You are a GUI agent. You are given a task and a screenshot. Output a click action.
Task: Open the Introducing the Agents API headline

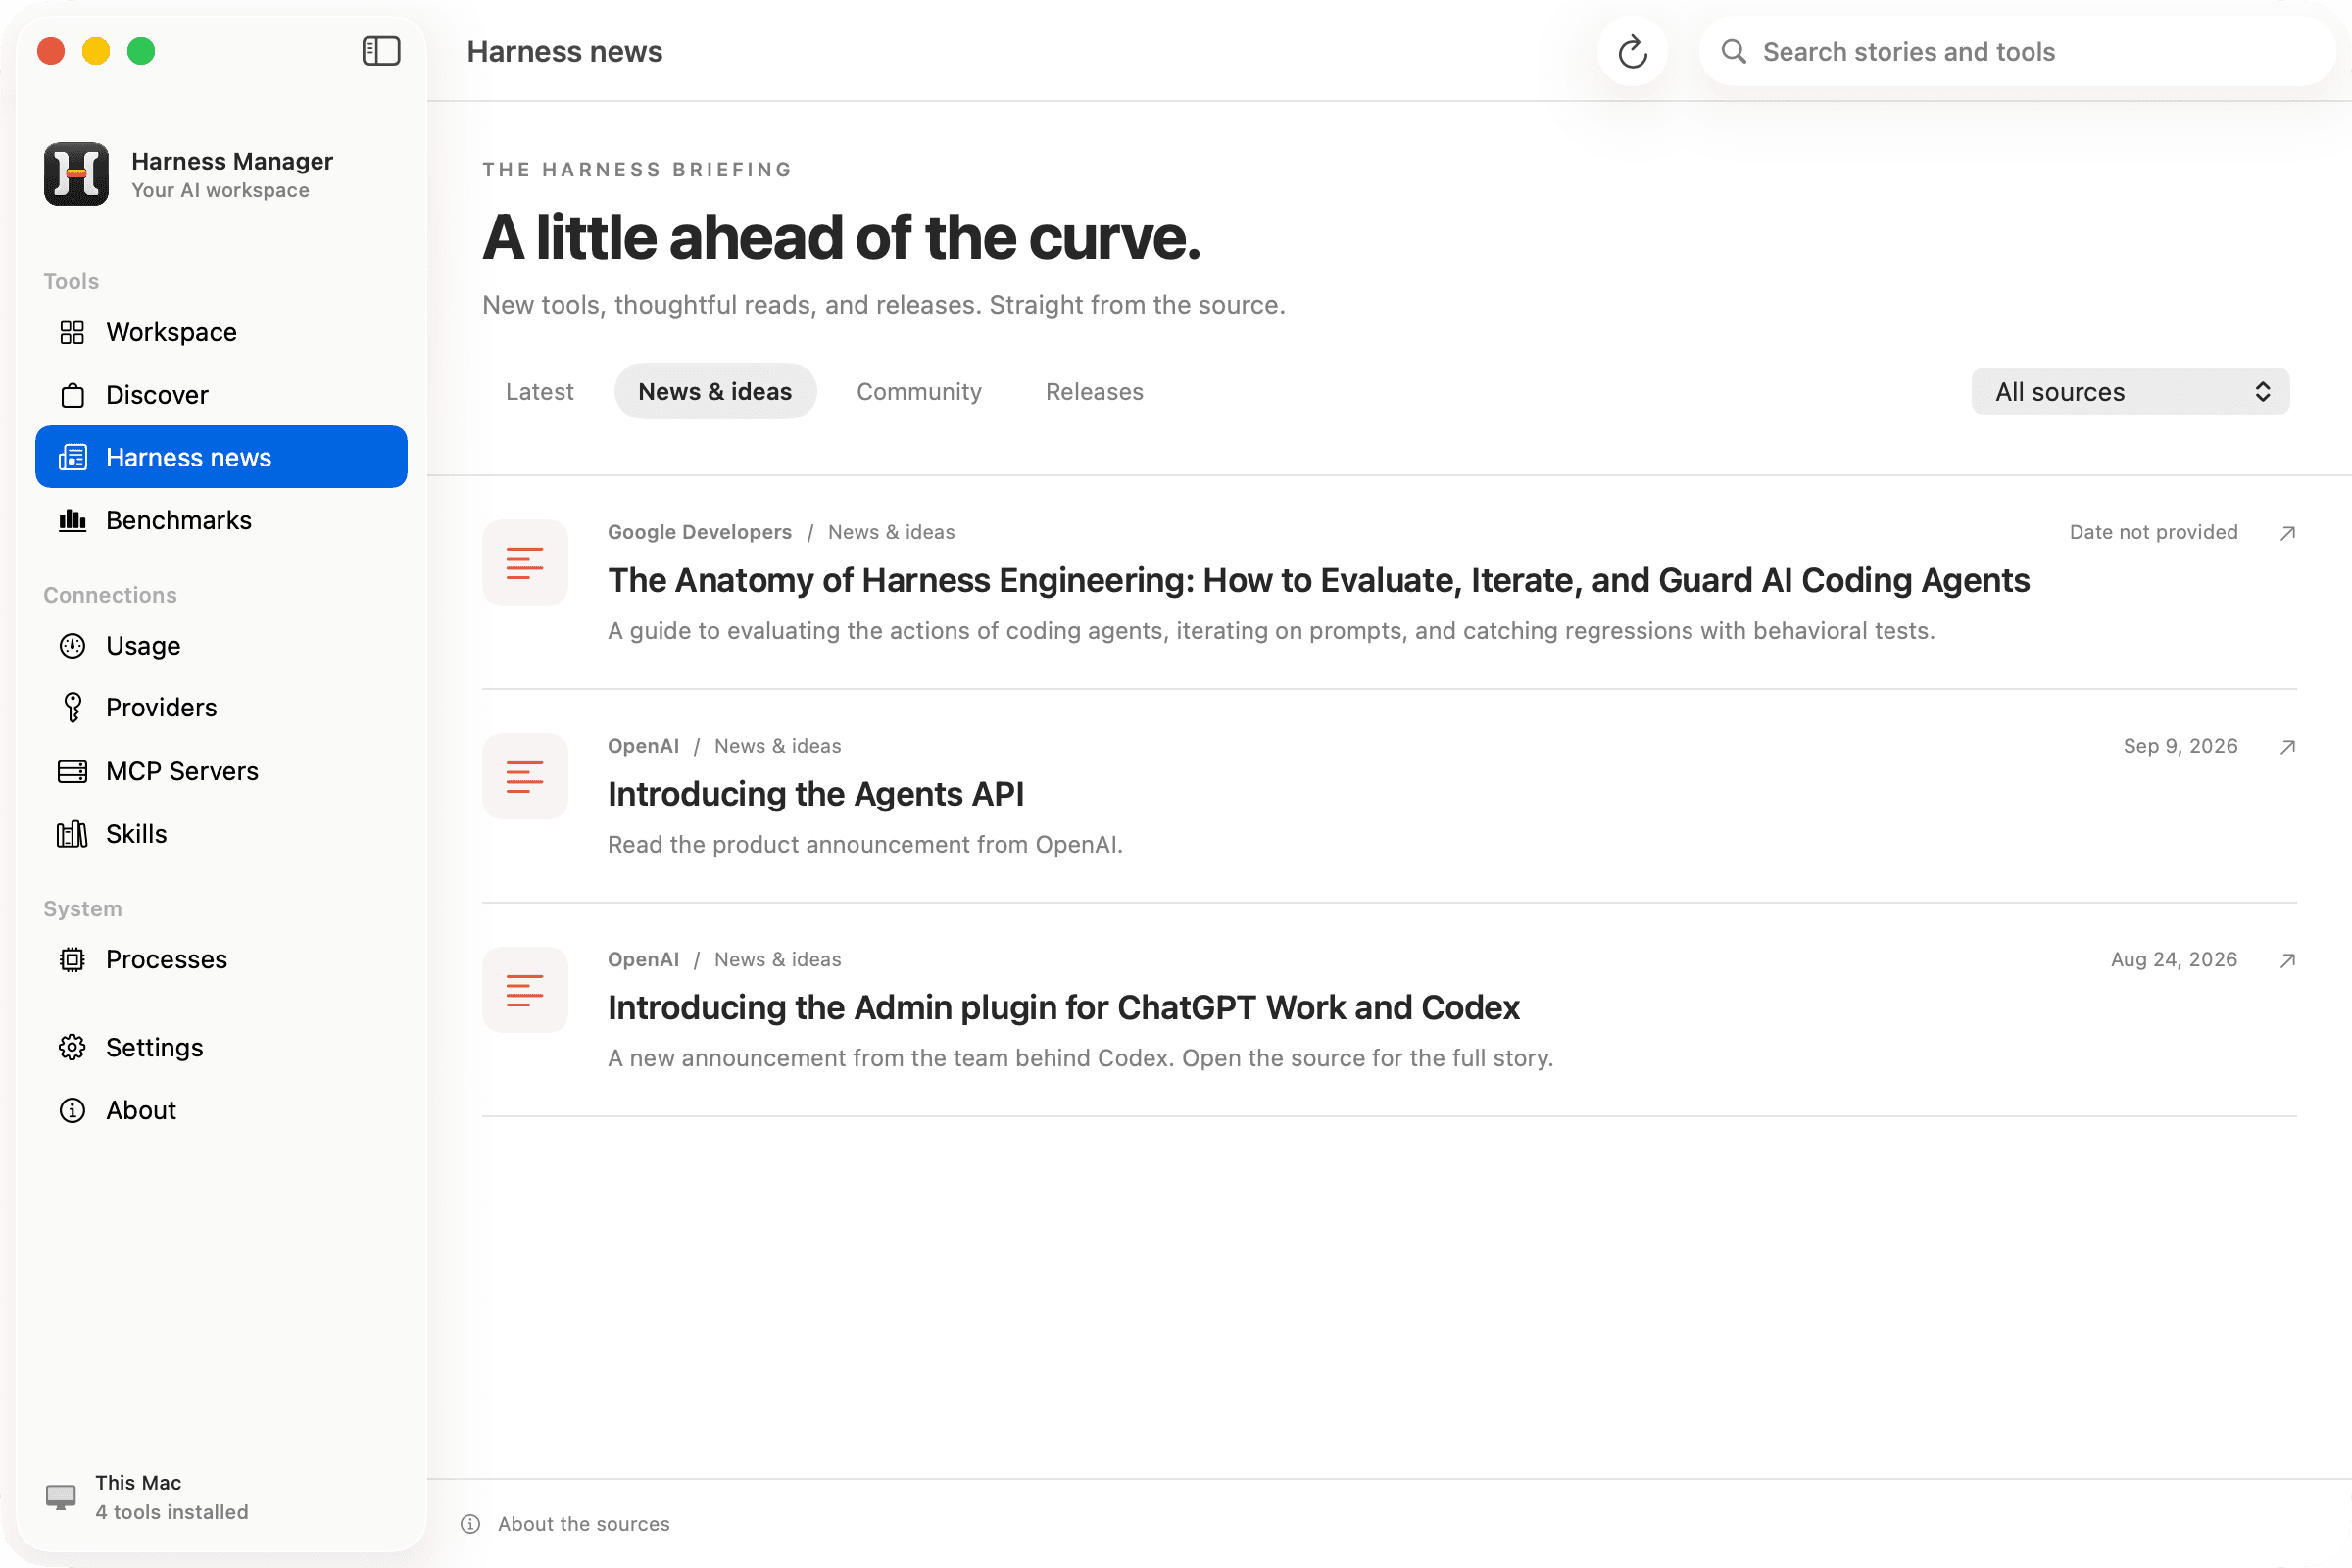click(816, 794)
